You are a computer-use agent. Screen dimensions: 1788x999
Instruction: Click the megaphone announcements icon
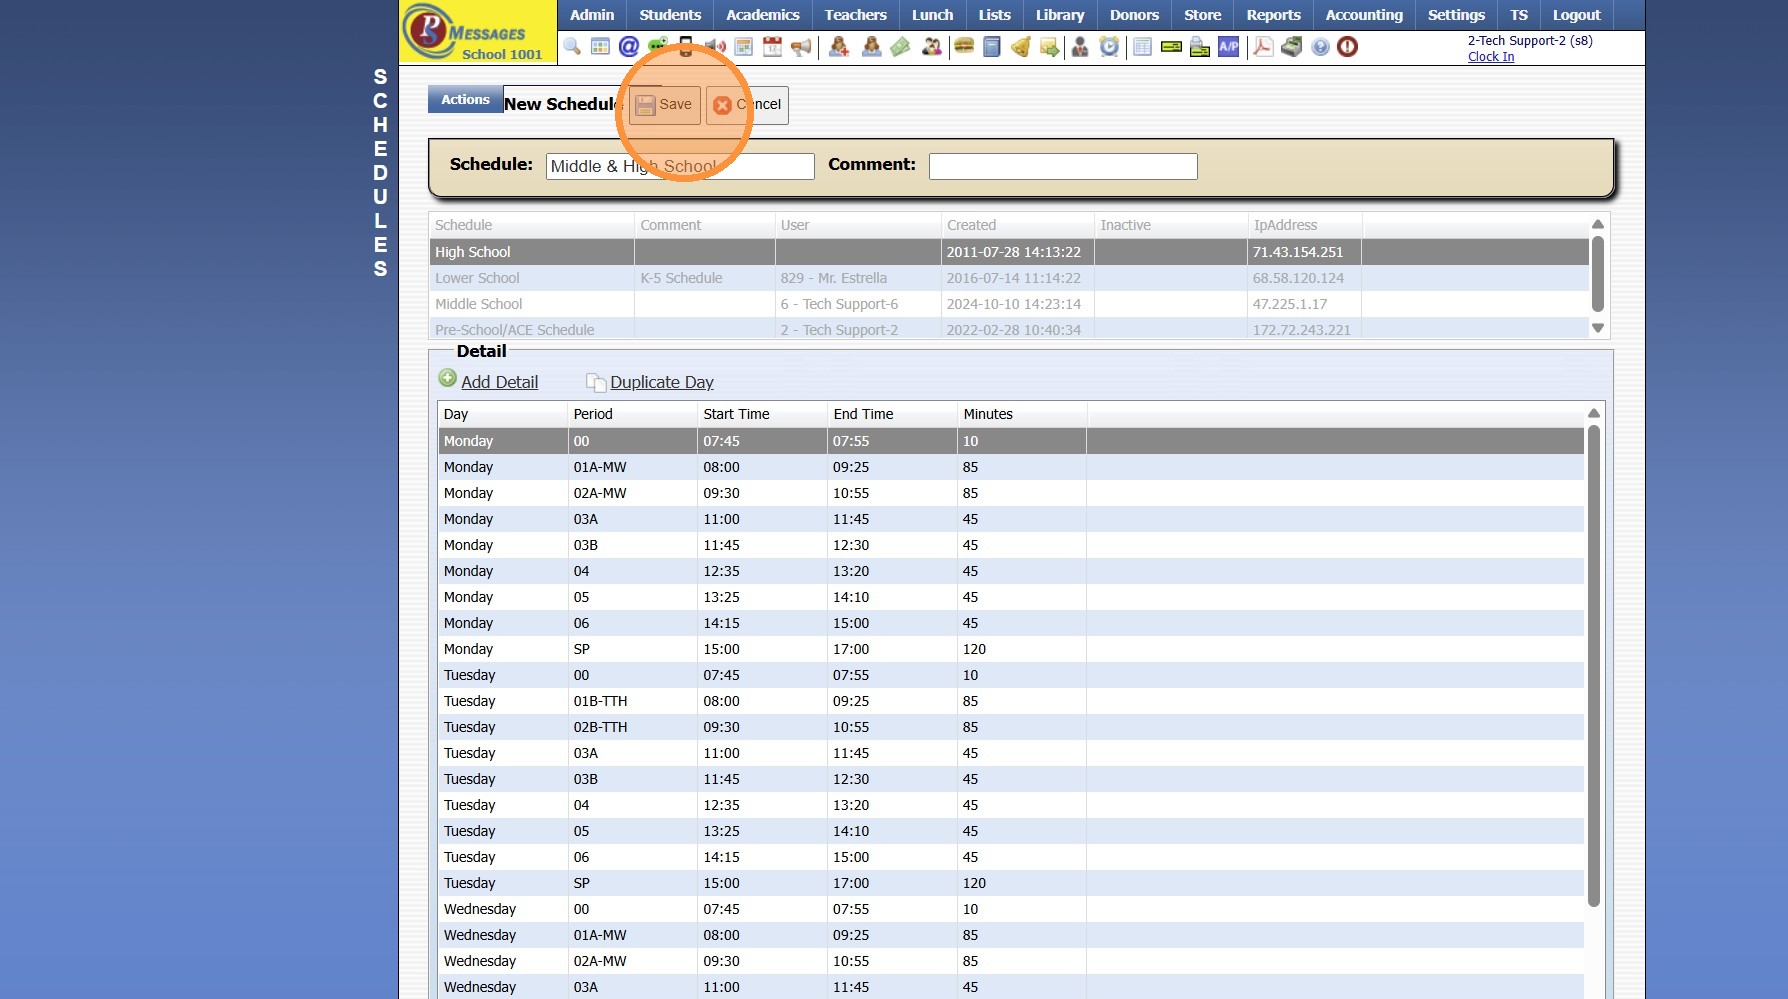pos(801,47)
